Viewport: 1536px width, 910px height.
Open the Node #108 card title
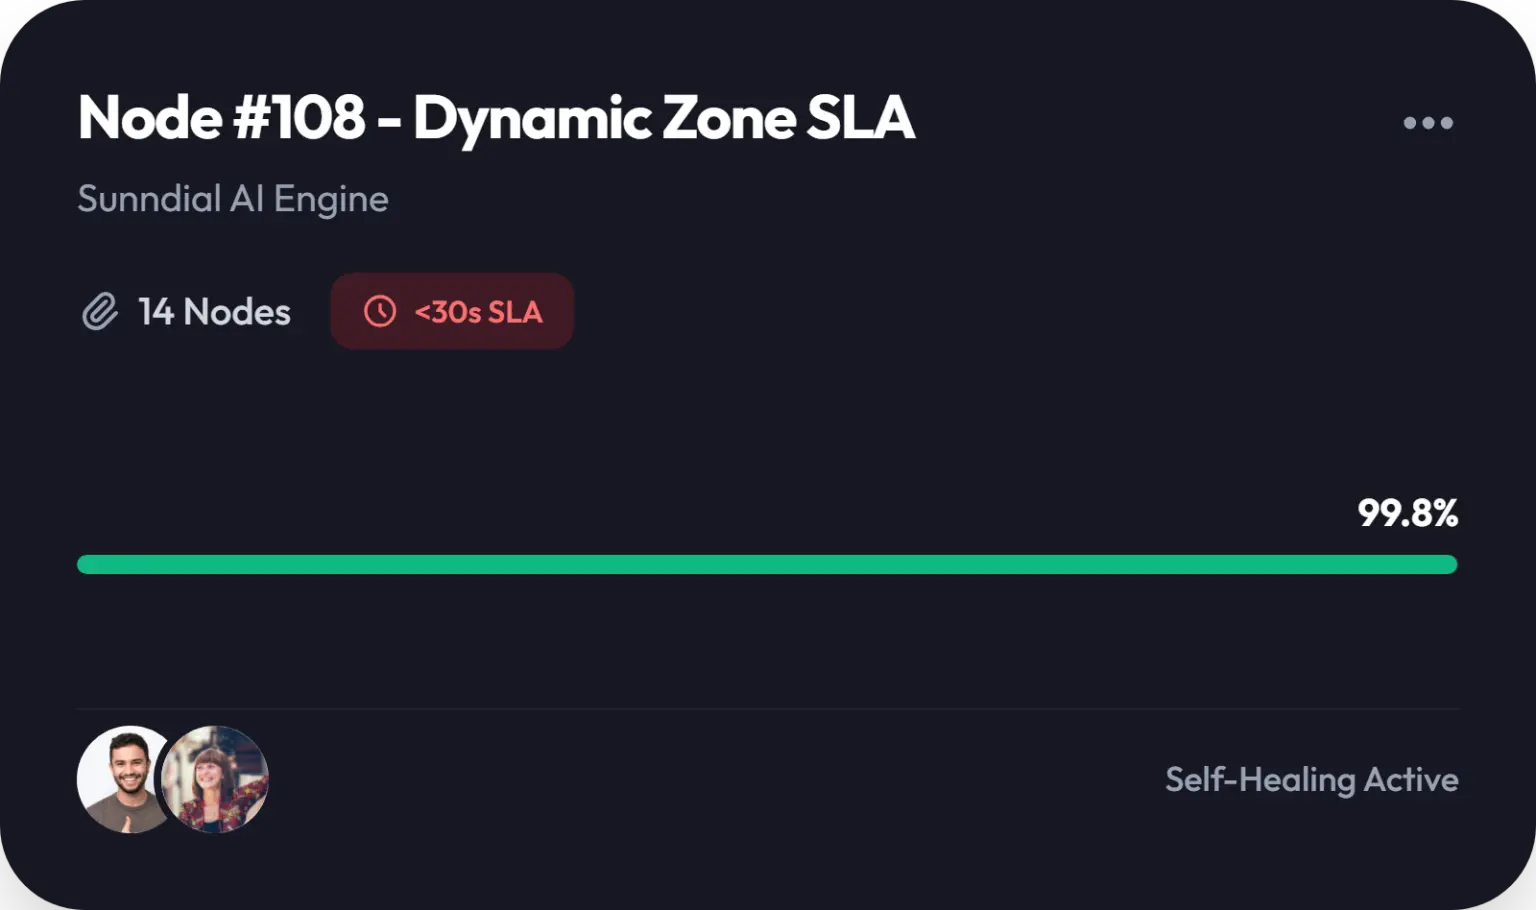pyautogui.click(x=496, y=118)
